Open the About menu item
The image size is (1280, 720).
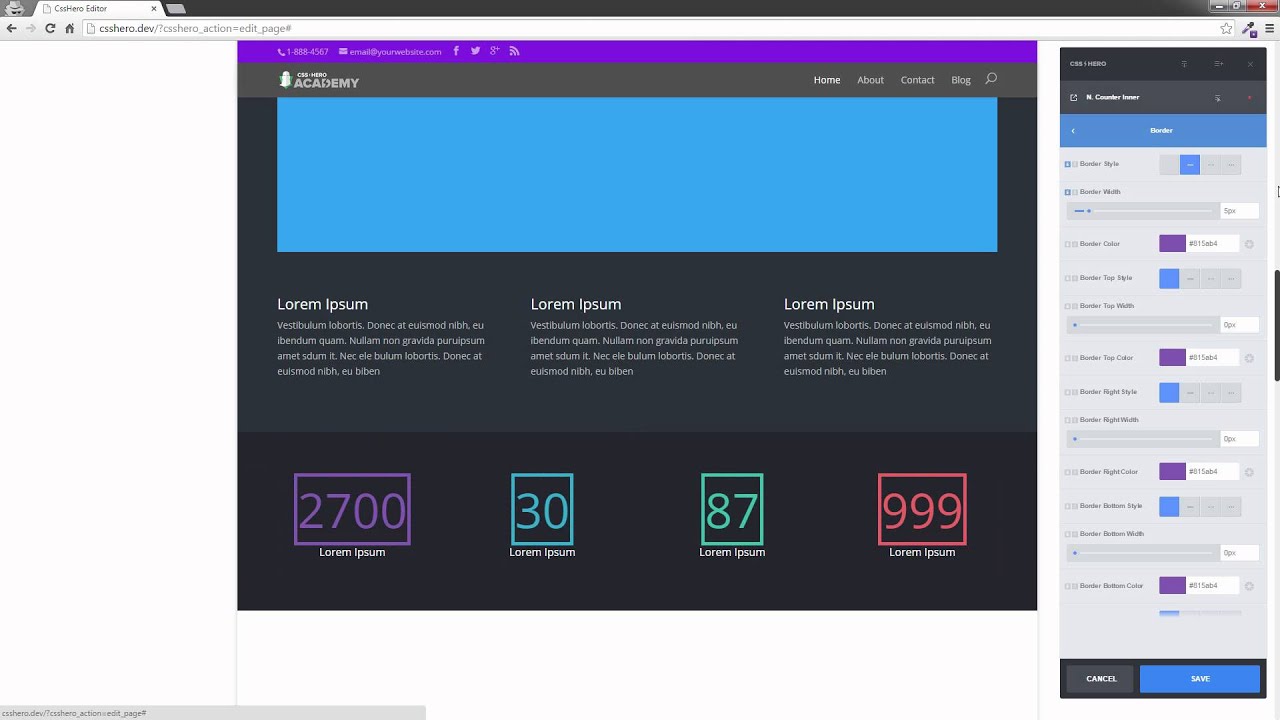tap(870, 80)
